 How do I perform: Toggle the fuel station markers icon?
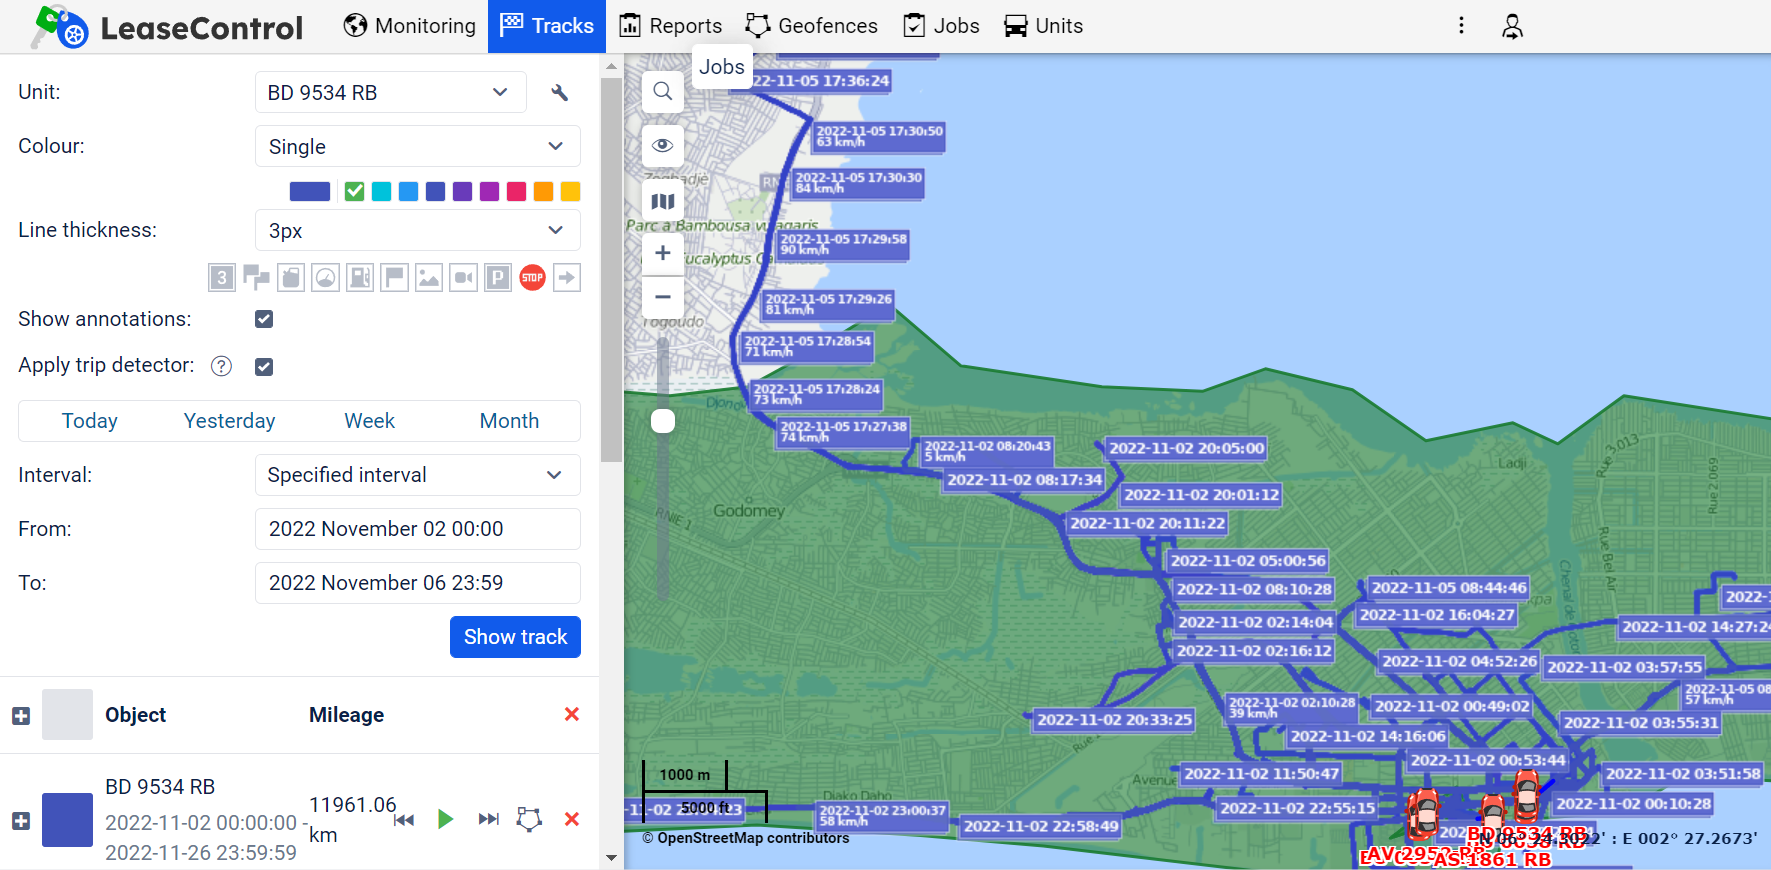(360, 278)
